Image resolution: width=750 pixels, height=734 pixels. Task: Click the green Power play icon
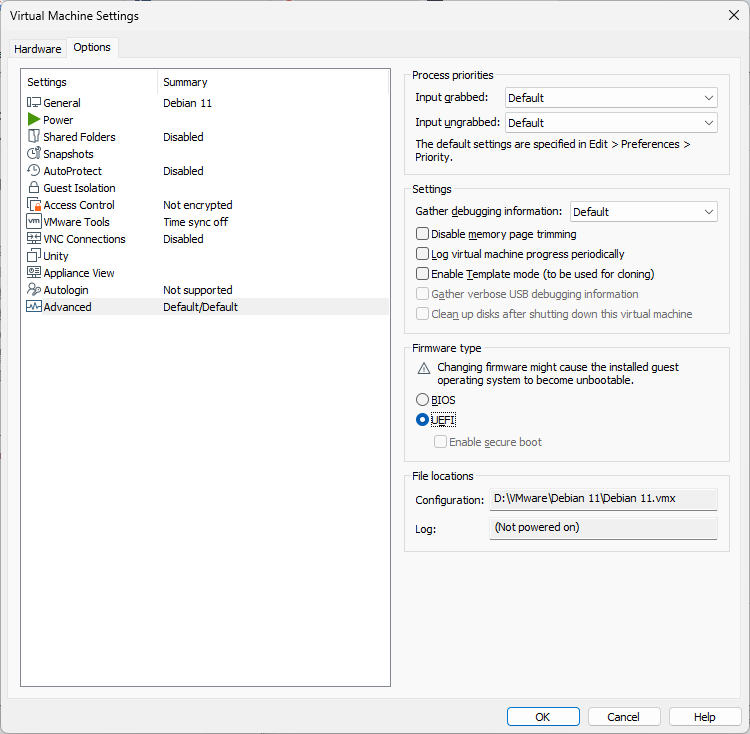coord(33,119)
